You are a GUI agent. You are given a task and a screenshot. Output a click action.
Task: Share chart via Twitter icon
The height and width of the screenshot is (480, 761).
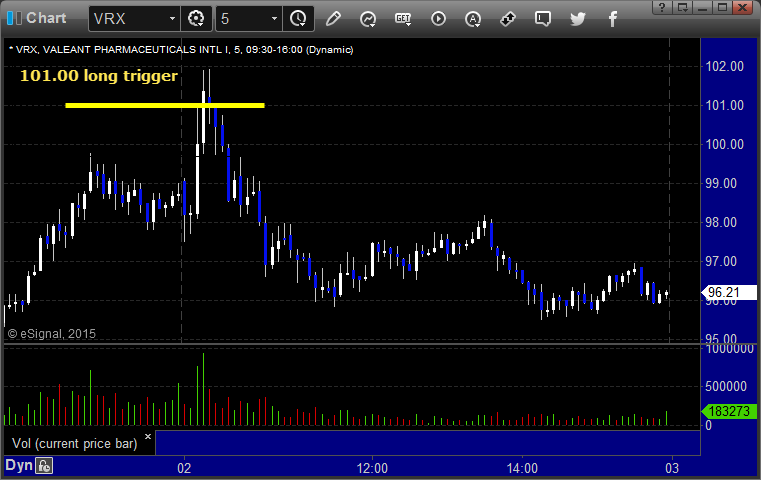point(578,19)
